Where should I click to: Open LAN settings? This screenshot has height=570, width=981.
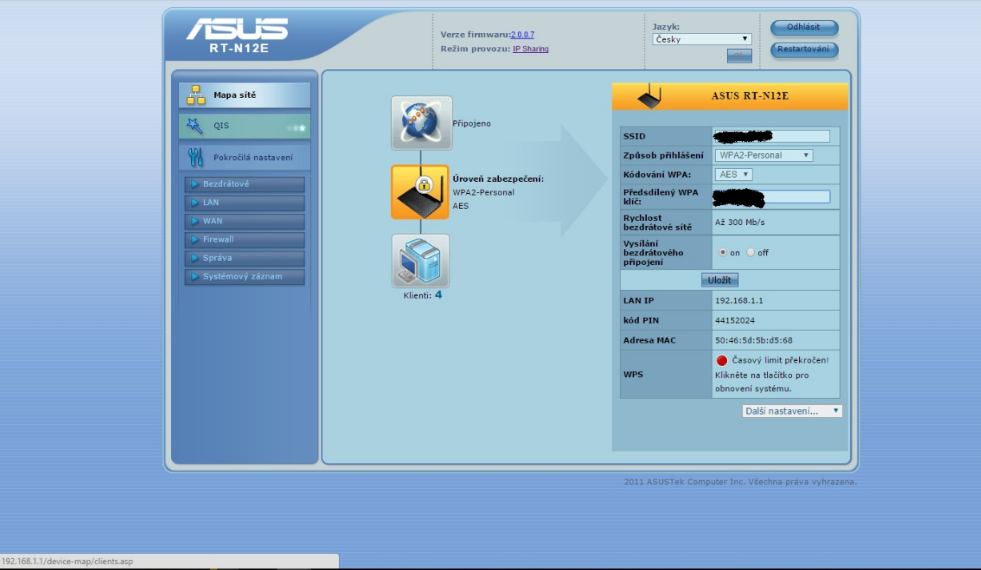[x=245, y=202]
